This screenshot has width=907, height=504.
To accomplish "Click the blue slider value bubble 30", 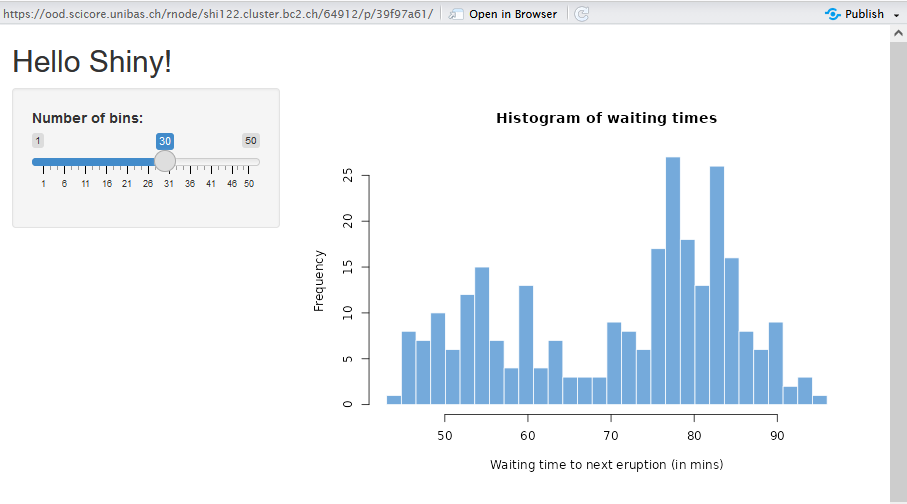I will (x=165, y=141).
